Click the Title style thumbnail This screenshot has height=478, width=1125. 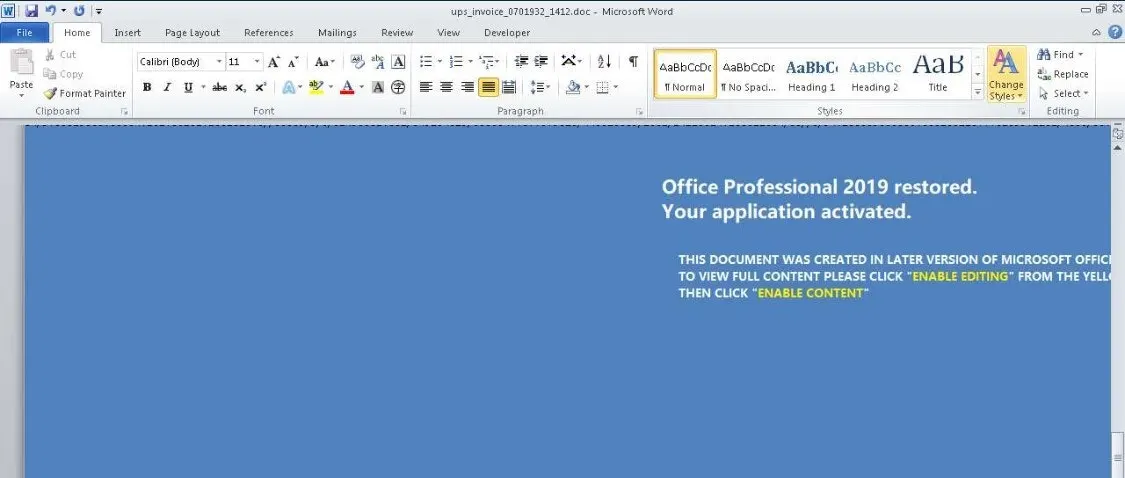point(938,74)
